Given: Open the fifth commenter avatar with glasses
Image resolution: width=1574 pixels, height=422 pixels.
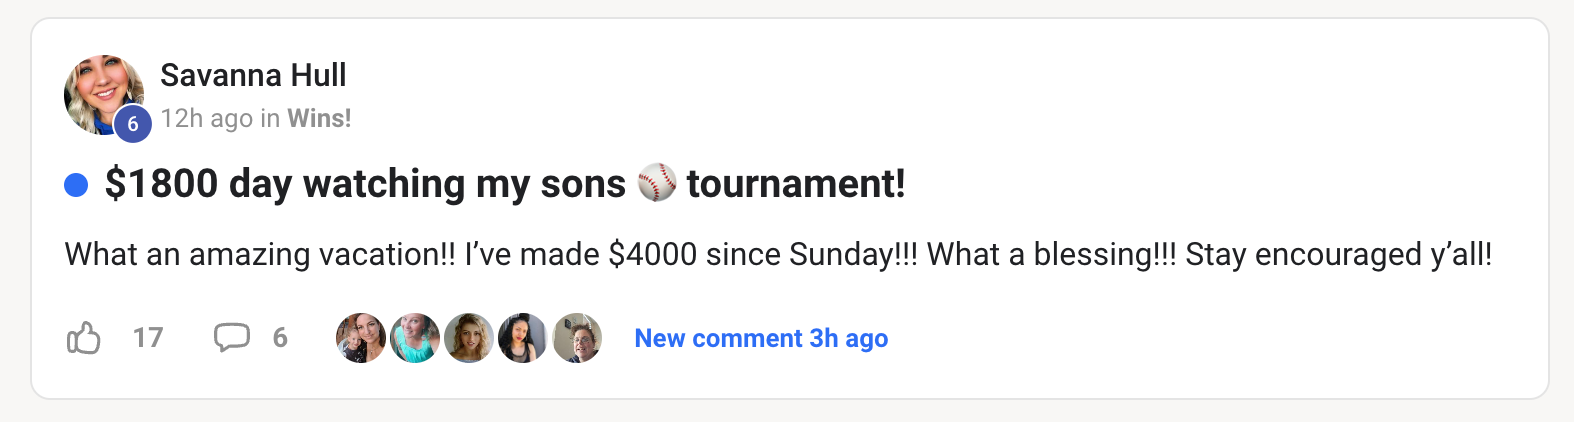Looking at the screenshot, I should pos(577,338).
